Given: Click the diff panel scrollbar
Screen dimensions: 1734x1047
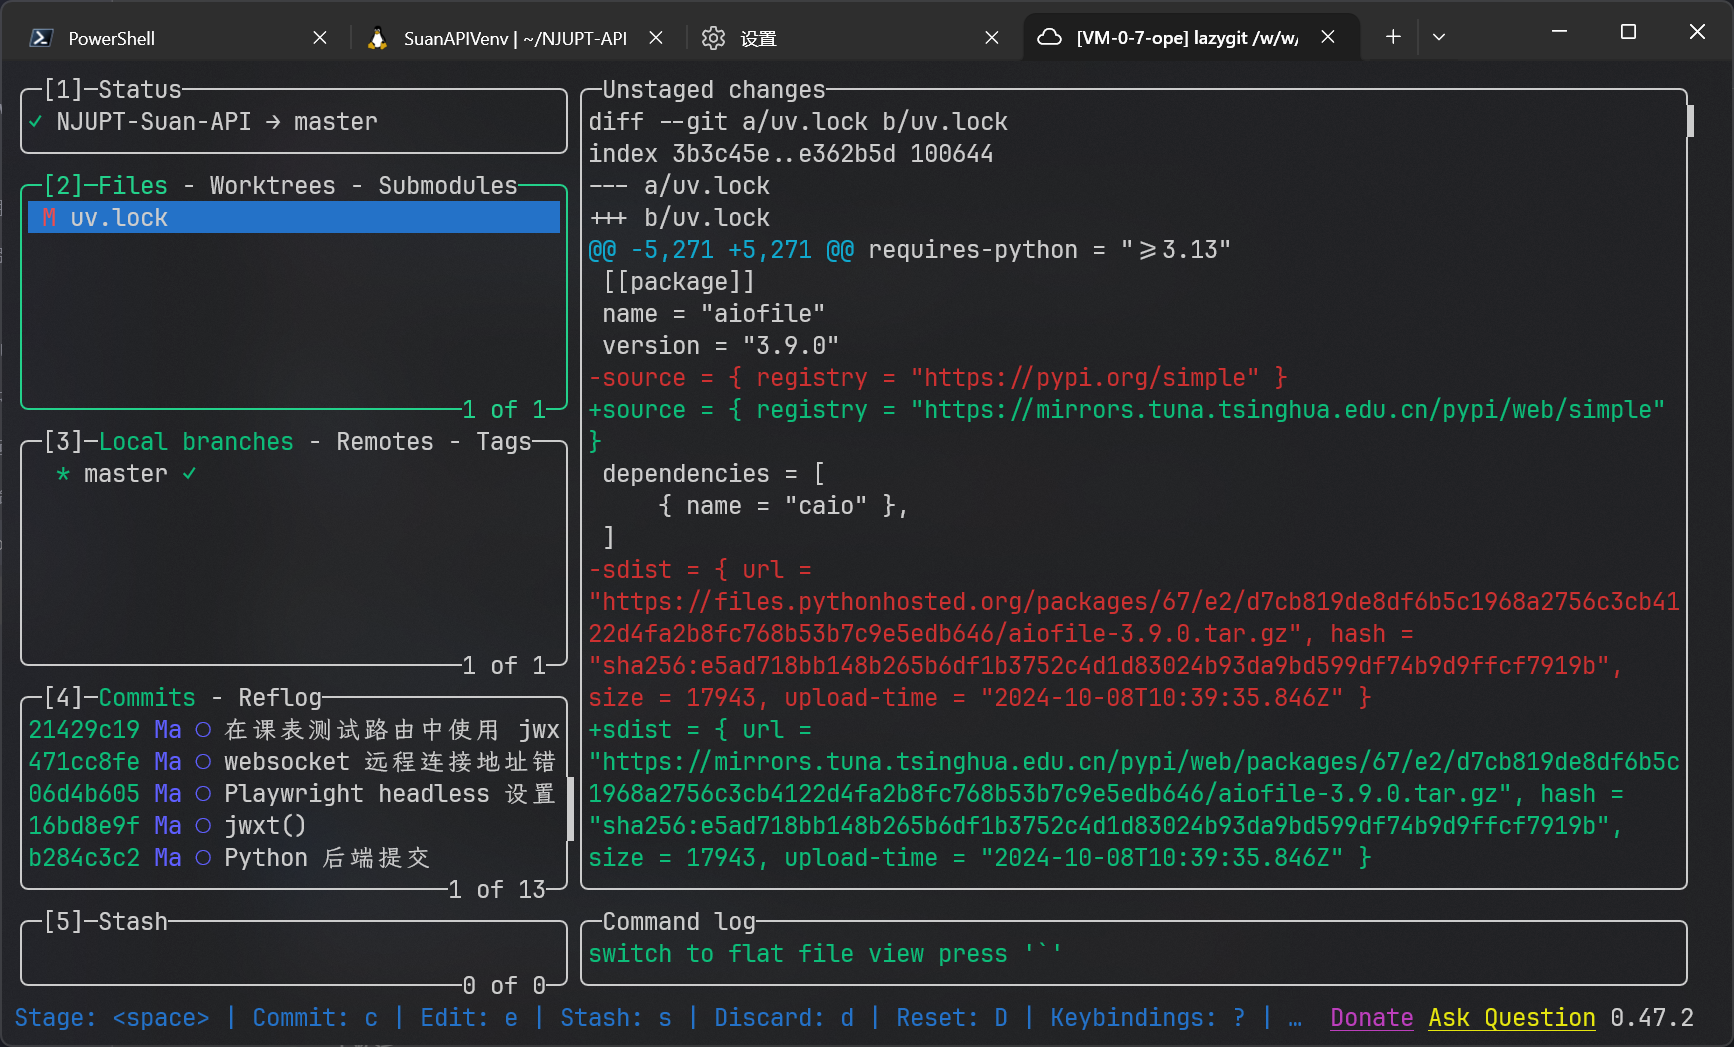Looking at the screenshot, I should pyautogui.click(x=1690, y=122).
